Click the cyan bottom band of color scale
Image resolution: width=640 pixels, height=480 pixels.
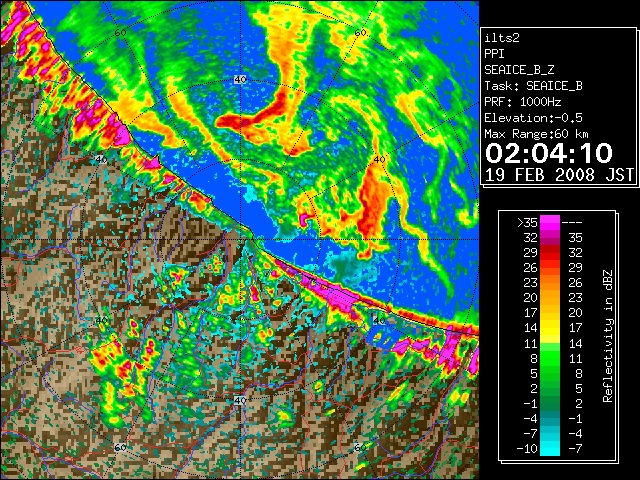[x=550, y=449]
